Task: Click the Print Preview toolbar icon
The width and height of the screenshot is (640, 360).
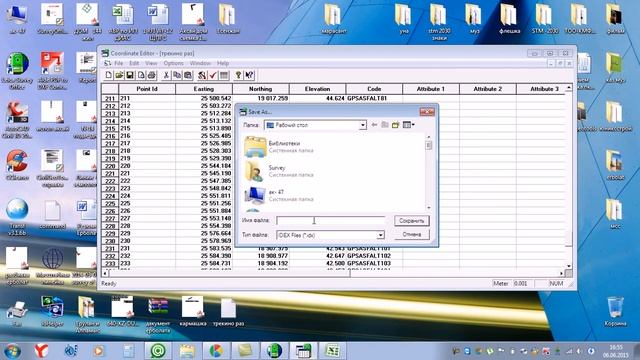Action: pyautogui.click(x=141, y=75)
